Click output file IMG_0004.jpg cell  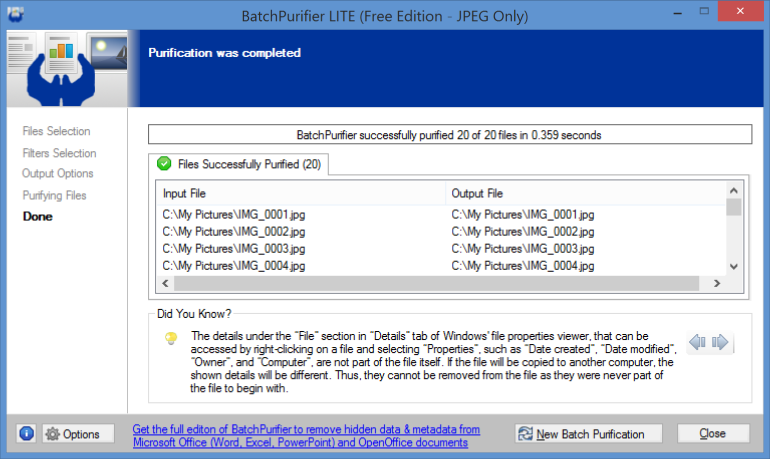tap(522, 266)
